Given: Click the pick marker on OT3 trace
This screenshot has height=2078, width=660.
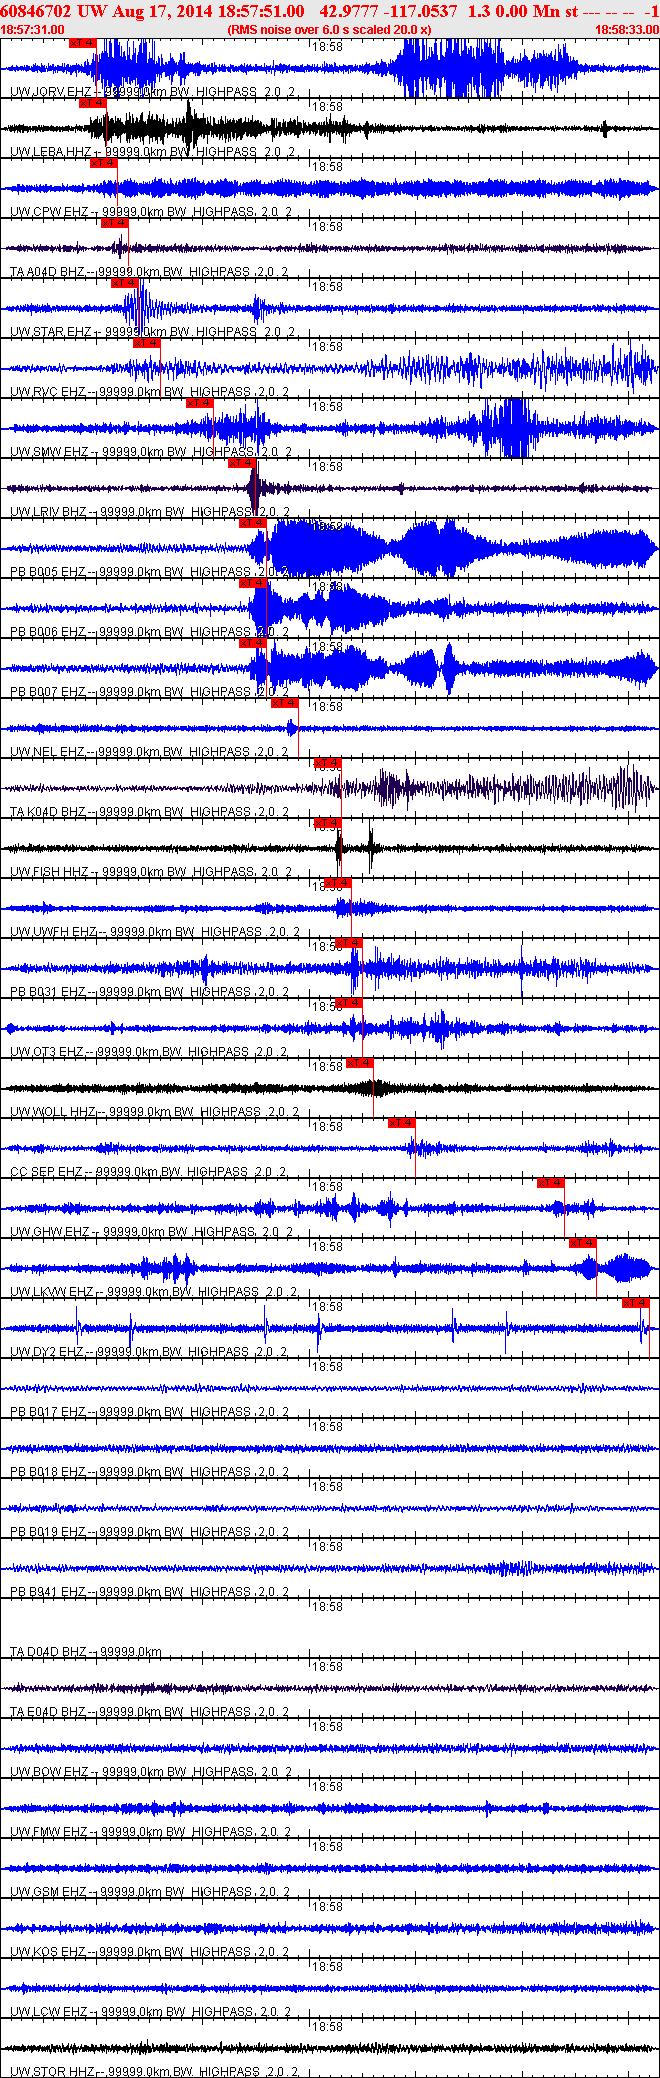Looking at the screenshot, I should [x=349, y=1003].
